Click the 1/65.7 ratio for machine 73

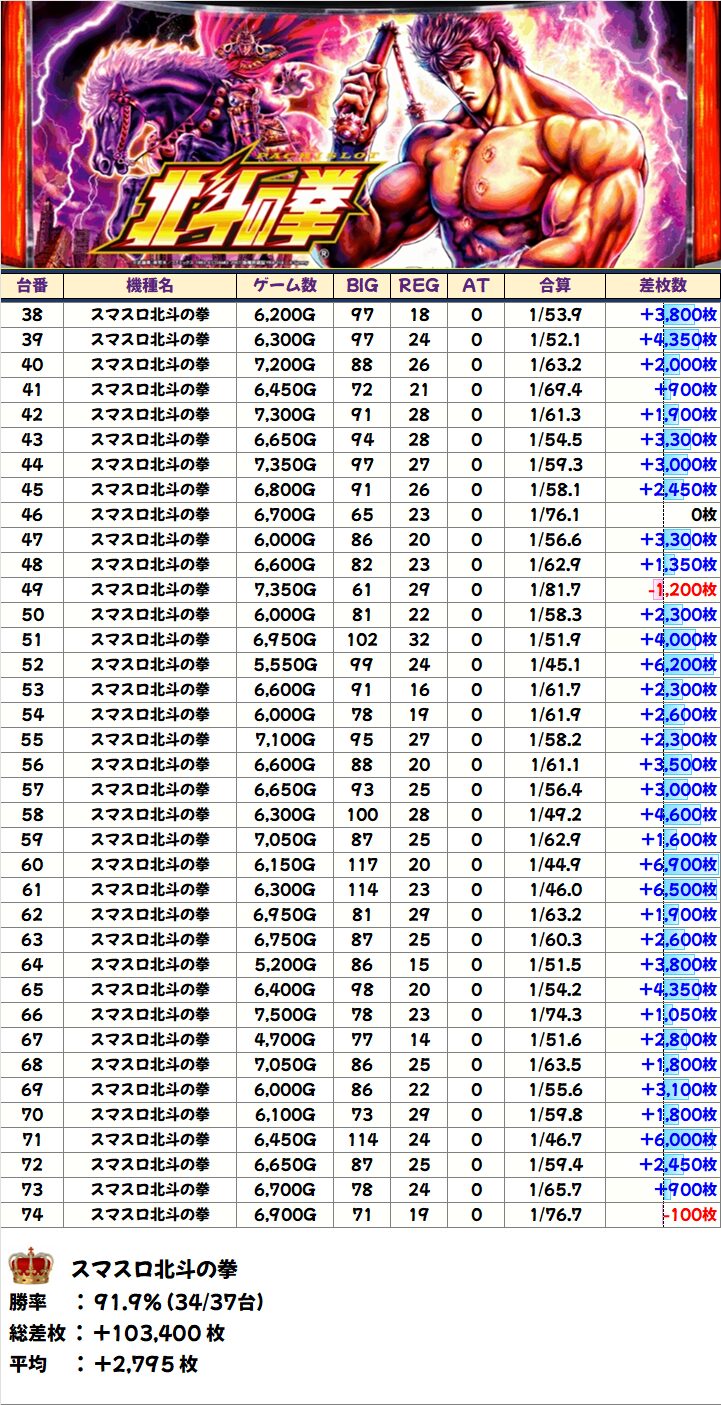click(x=555, y=1189)
